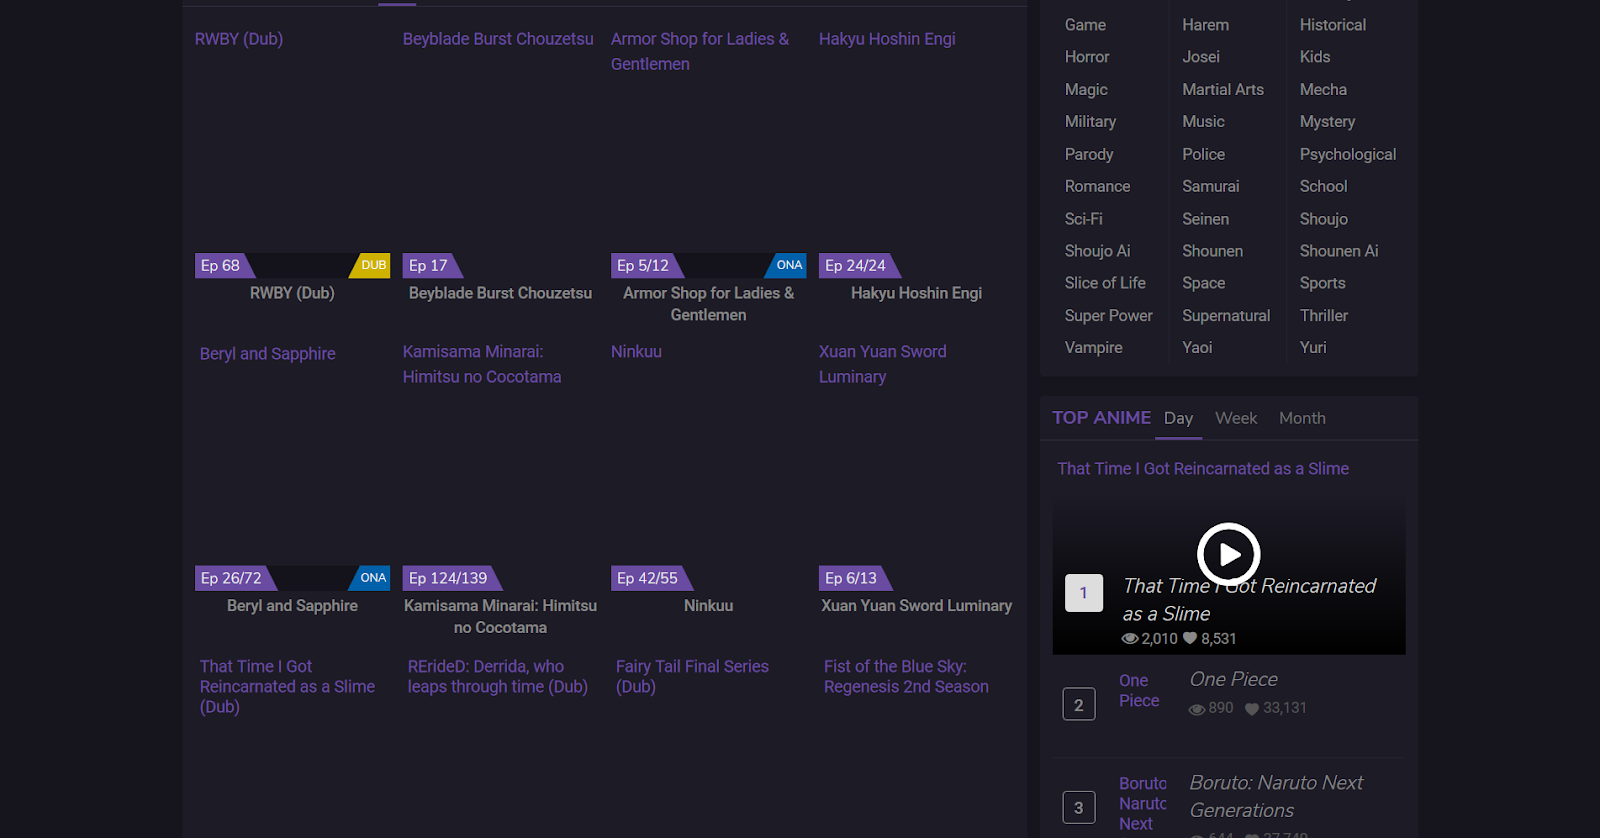Browse the Horror genre

pyautogui.click(x=1087, y=57)
